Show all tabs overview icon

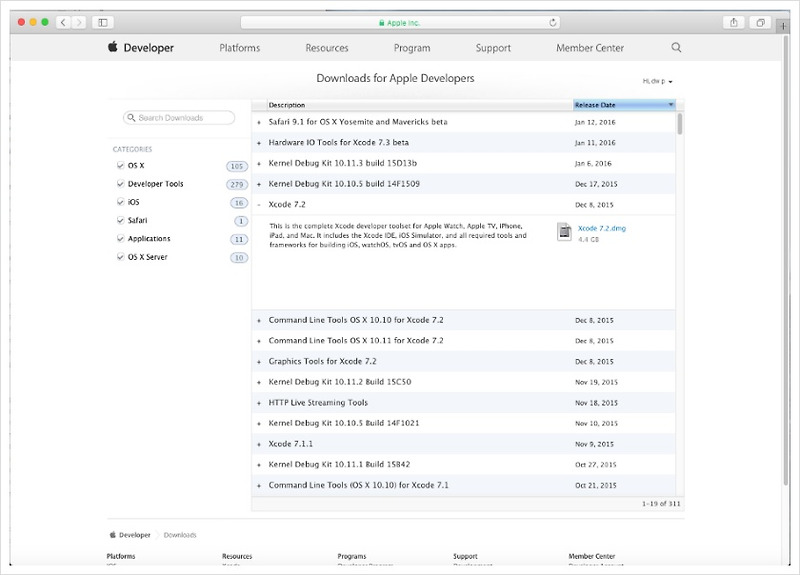click(x=760, y=22)
